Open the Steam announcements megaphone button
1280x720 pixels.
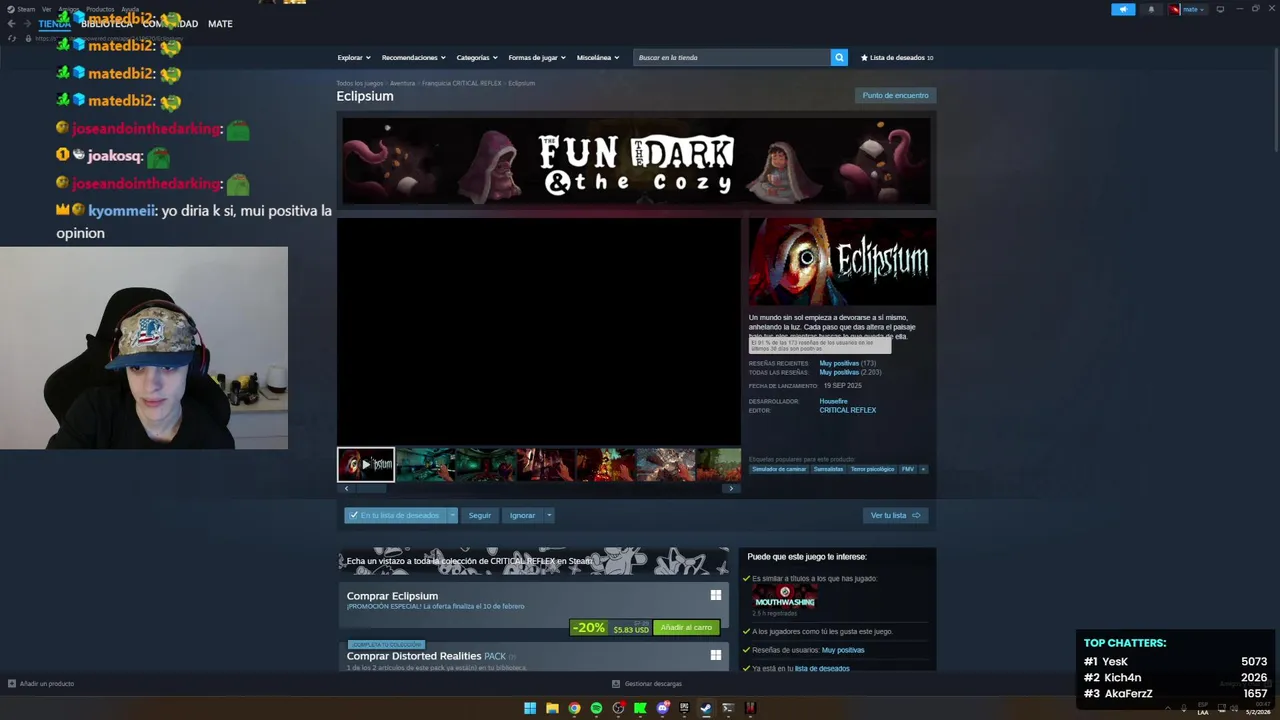[x=1123, y=9]
